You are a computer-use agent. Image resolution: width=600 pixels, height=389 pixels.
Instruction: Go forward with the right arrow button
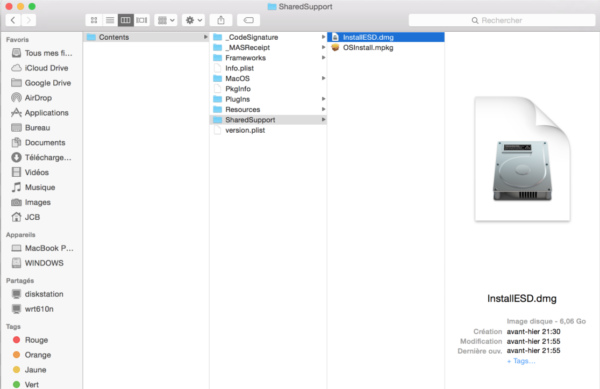pyautogui.click(x=29, y=20)
